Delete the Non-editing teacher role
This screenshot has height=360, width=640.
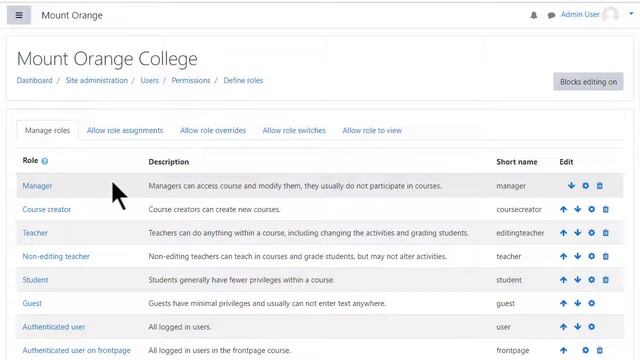606,256
